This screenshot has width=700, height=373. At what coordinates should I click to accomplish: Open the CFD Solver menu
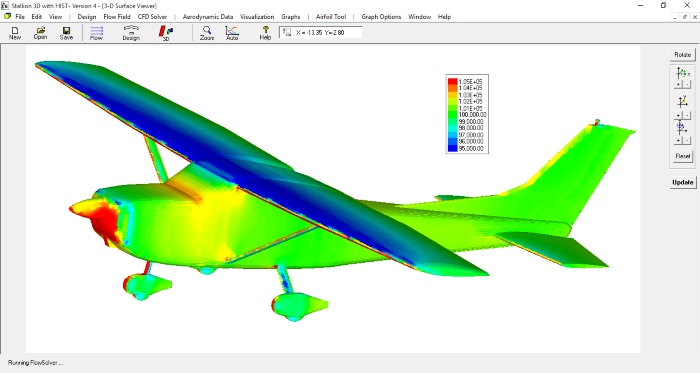pos(152,17)
